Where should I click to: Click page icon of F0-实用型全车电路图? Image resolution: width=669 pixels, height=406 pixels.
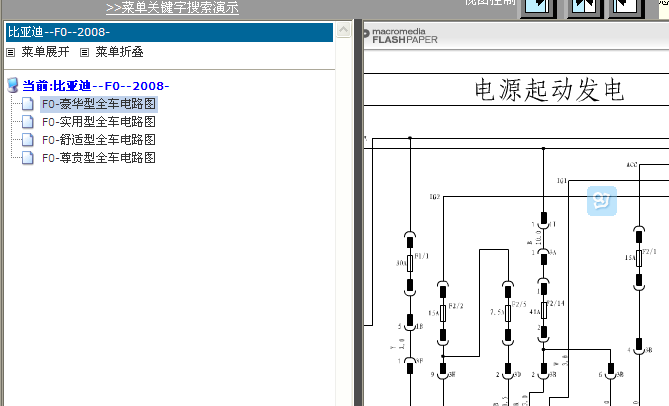(28, 122)
